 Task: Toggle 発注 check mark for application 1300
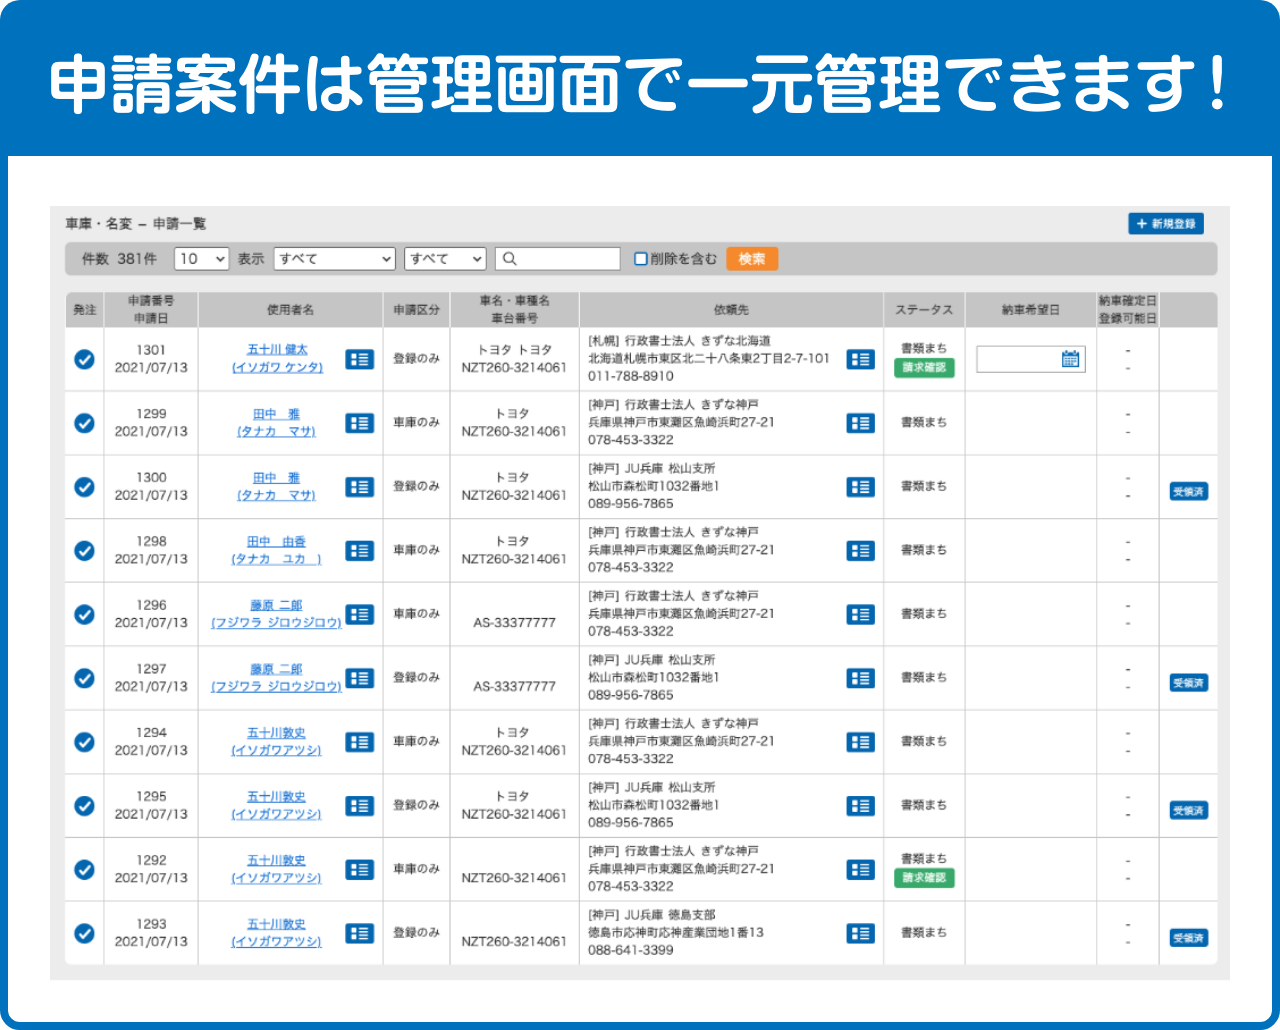85,487
